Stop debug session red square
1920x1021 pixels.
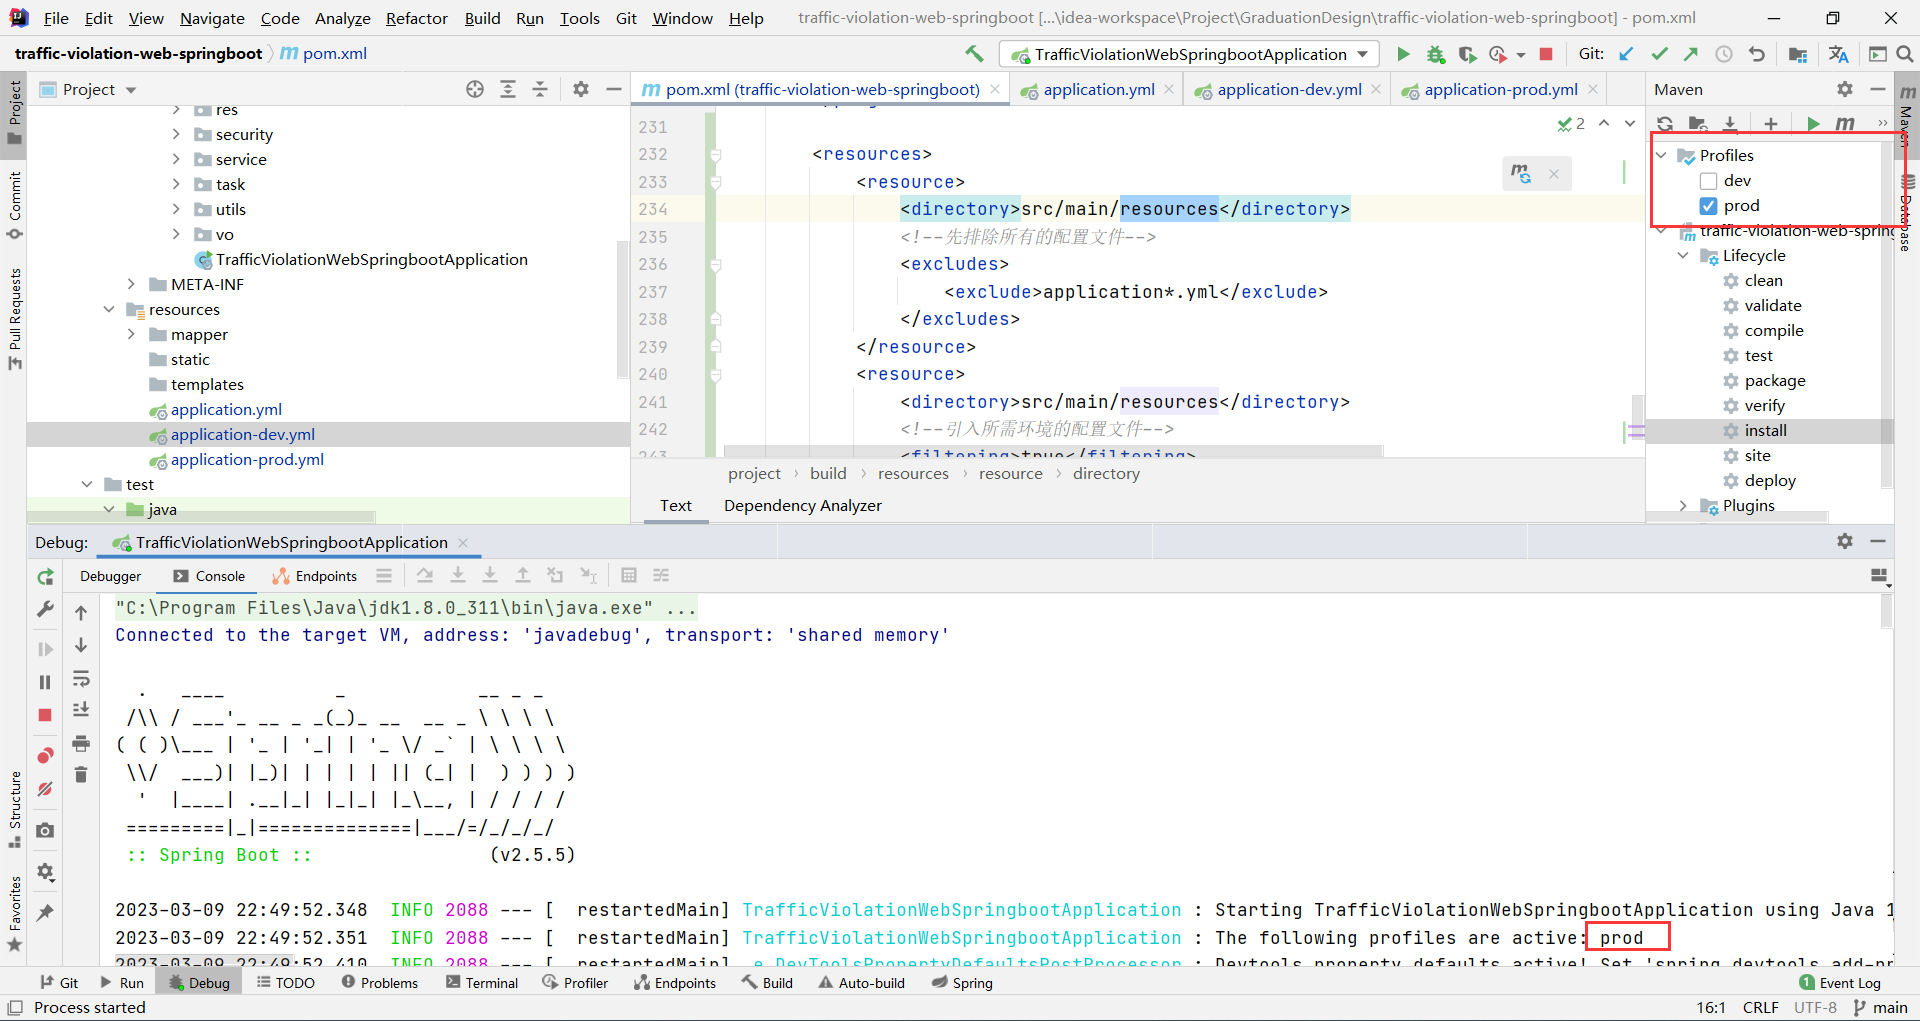[45, 715]
